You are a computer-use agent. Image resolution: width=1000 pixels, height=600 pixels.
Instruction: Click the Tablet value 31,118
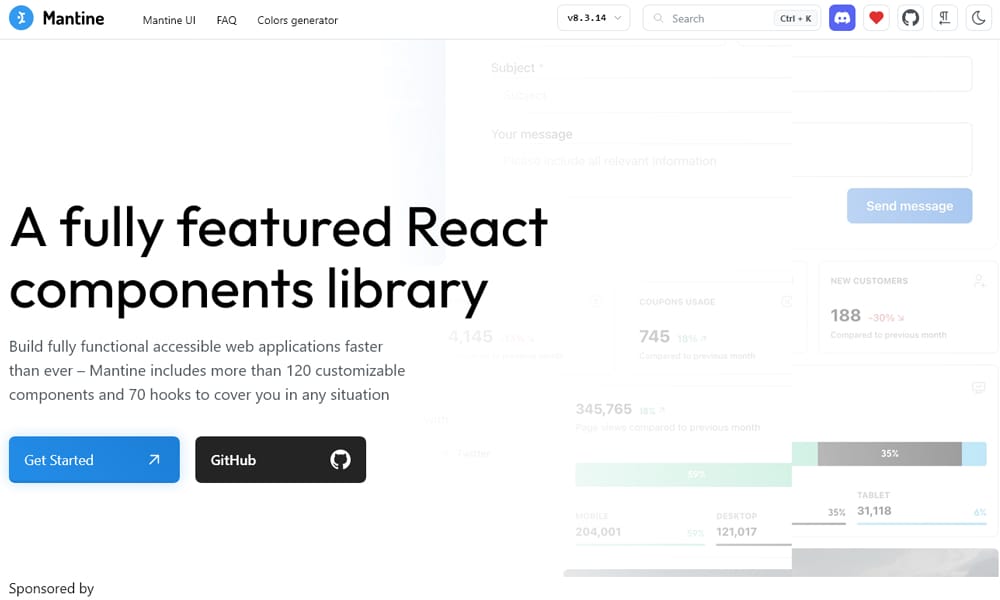coord(874,511)
